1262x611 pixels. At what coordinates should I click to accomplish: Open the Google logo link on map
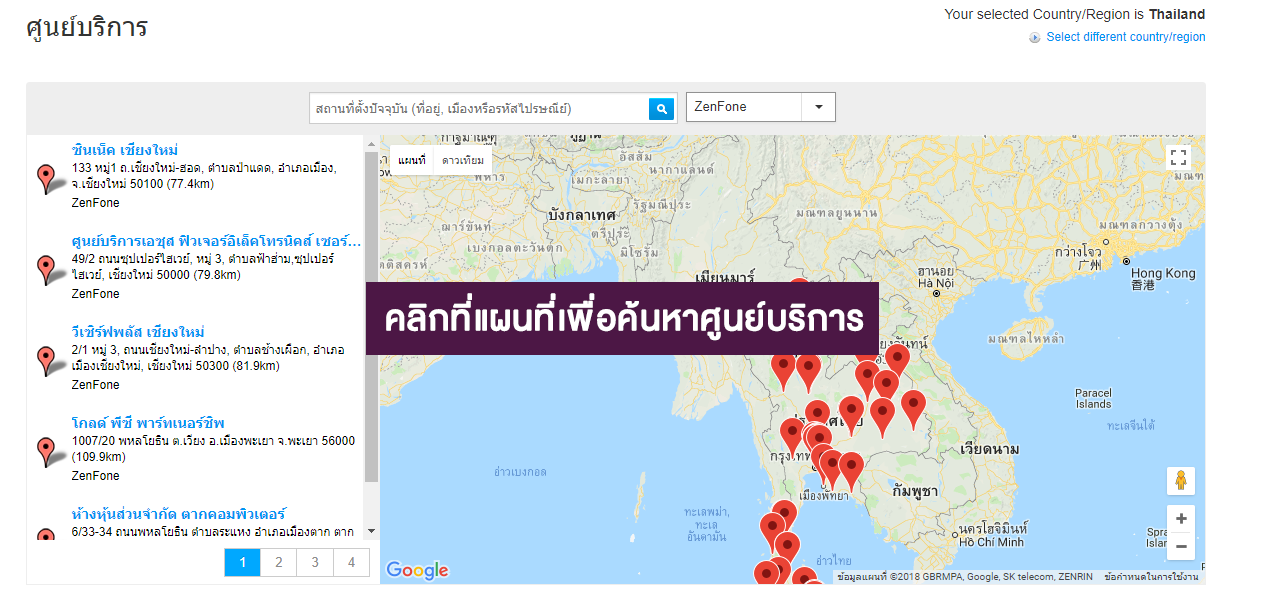point(417,570)
